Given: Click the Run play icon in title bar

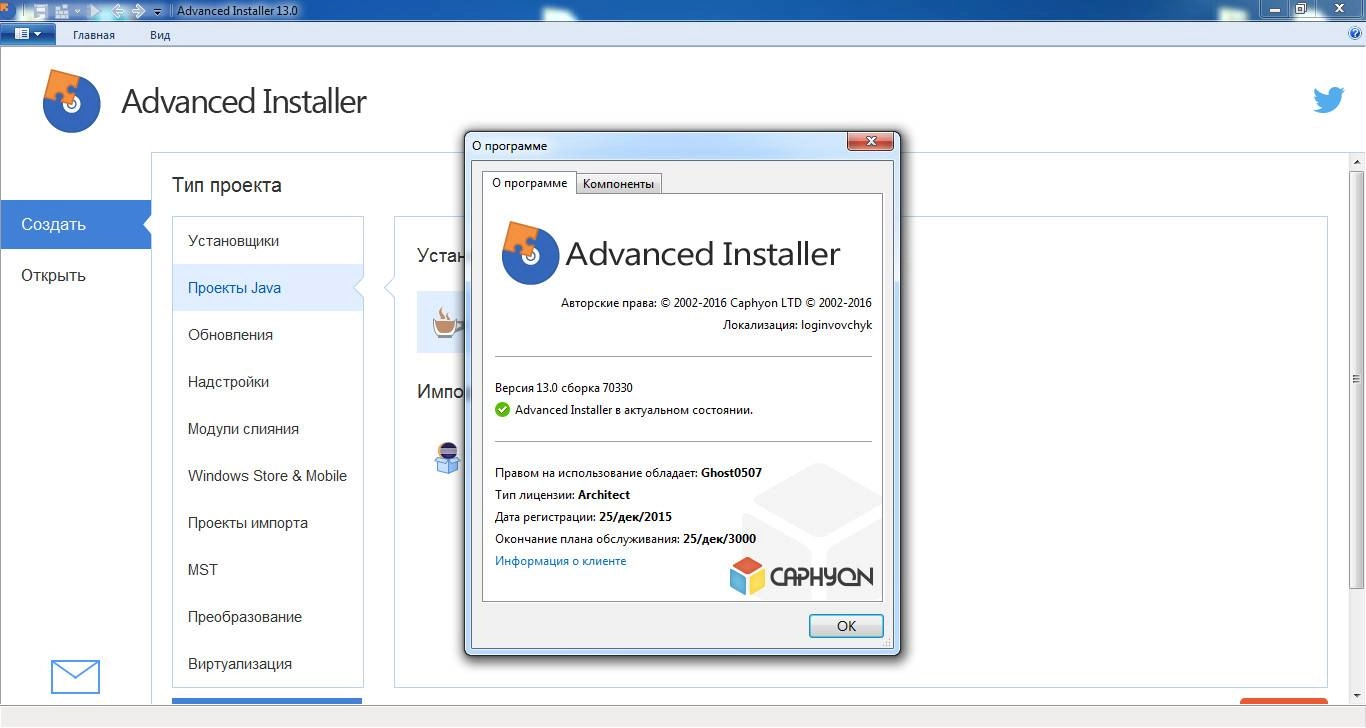Looking at the screenshot, I should click(97, 11).
